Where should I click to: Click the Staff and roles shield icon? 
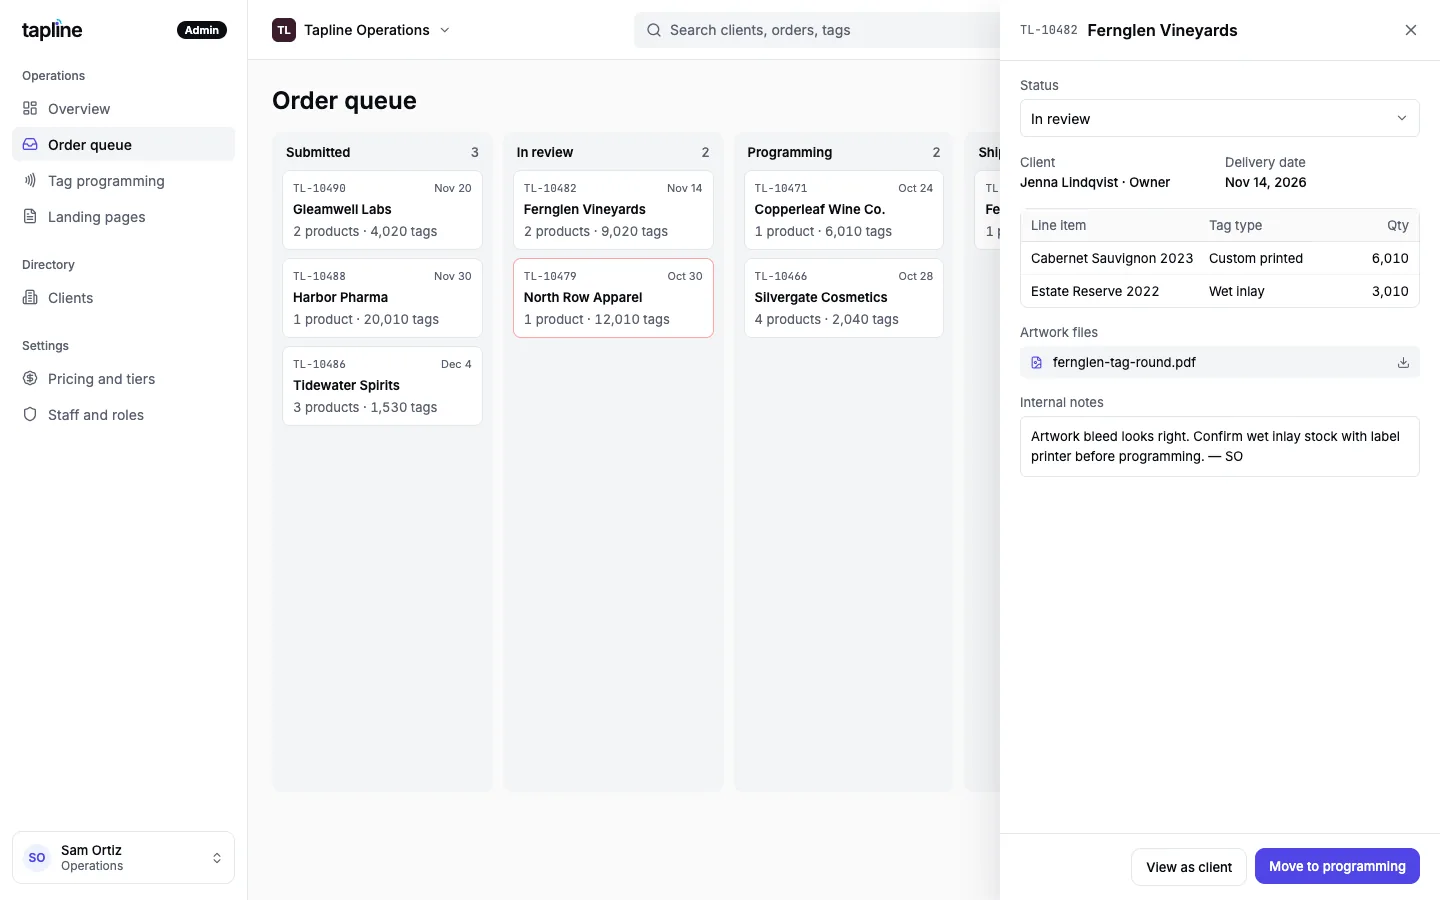click(x=30, y=414)
